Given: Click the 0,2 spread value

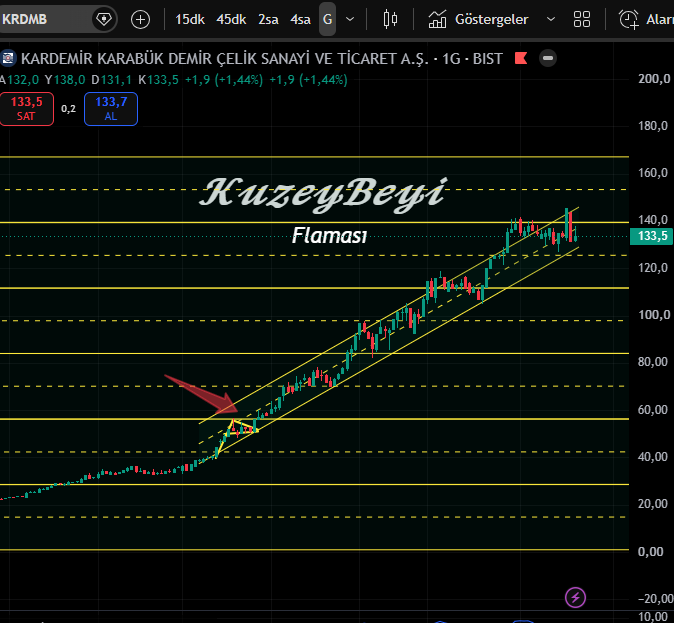Looking at the screenshot, I should tap(68, 109).
